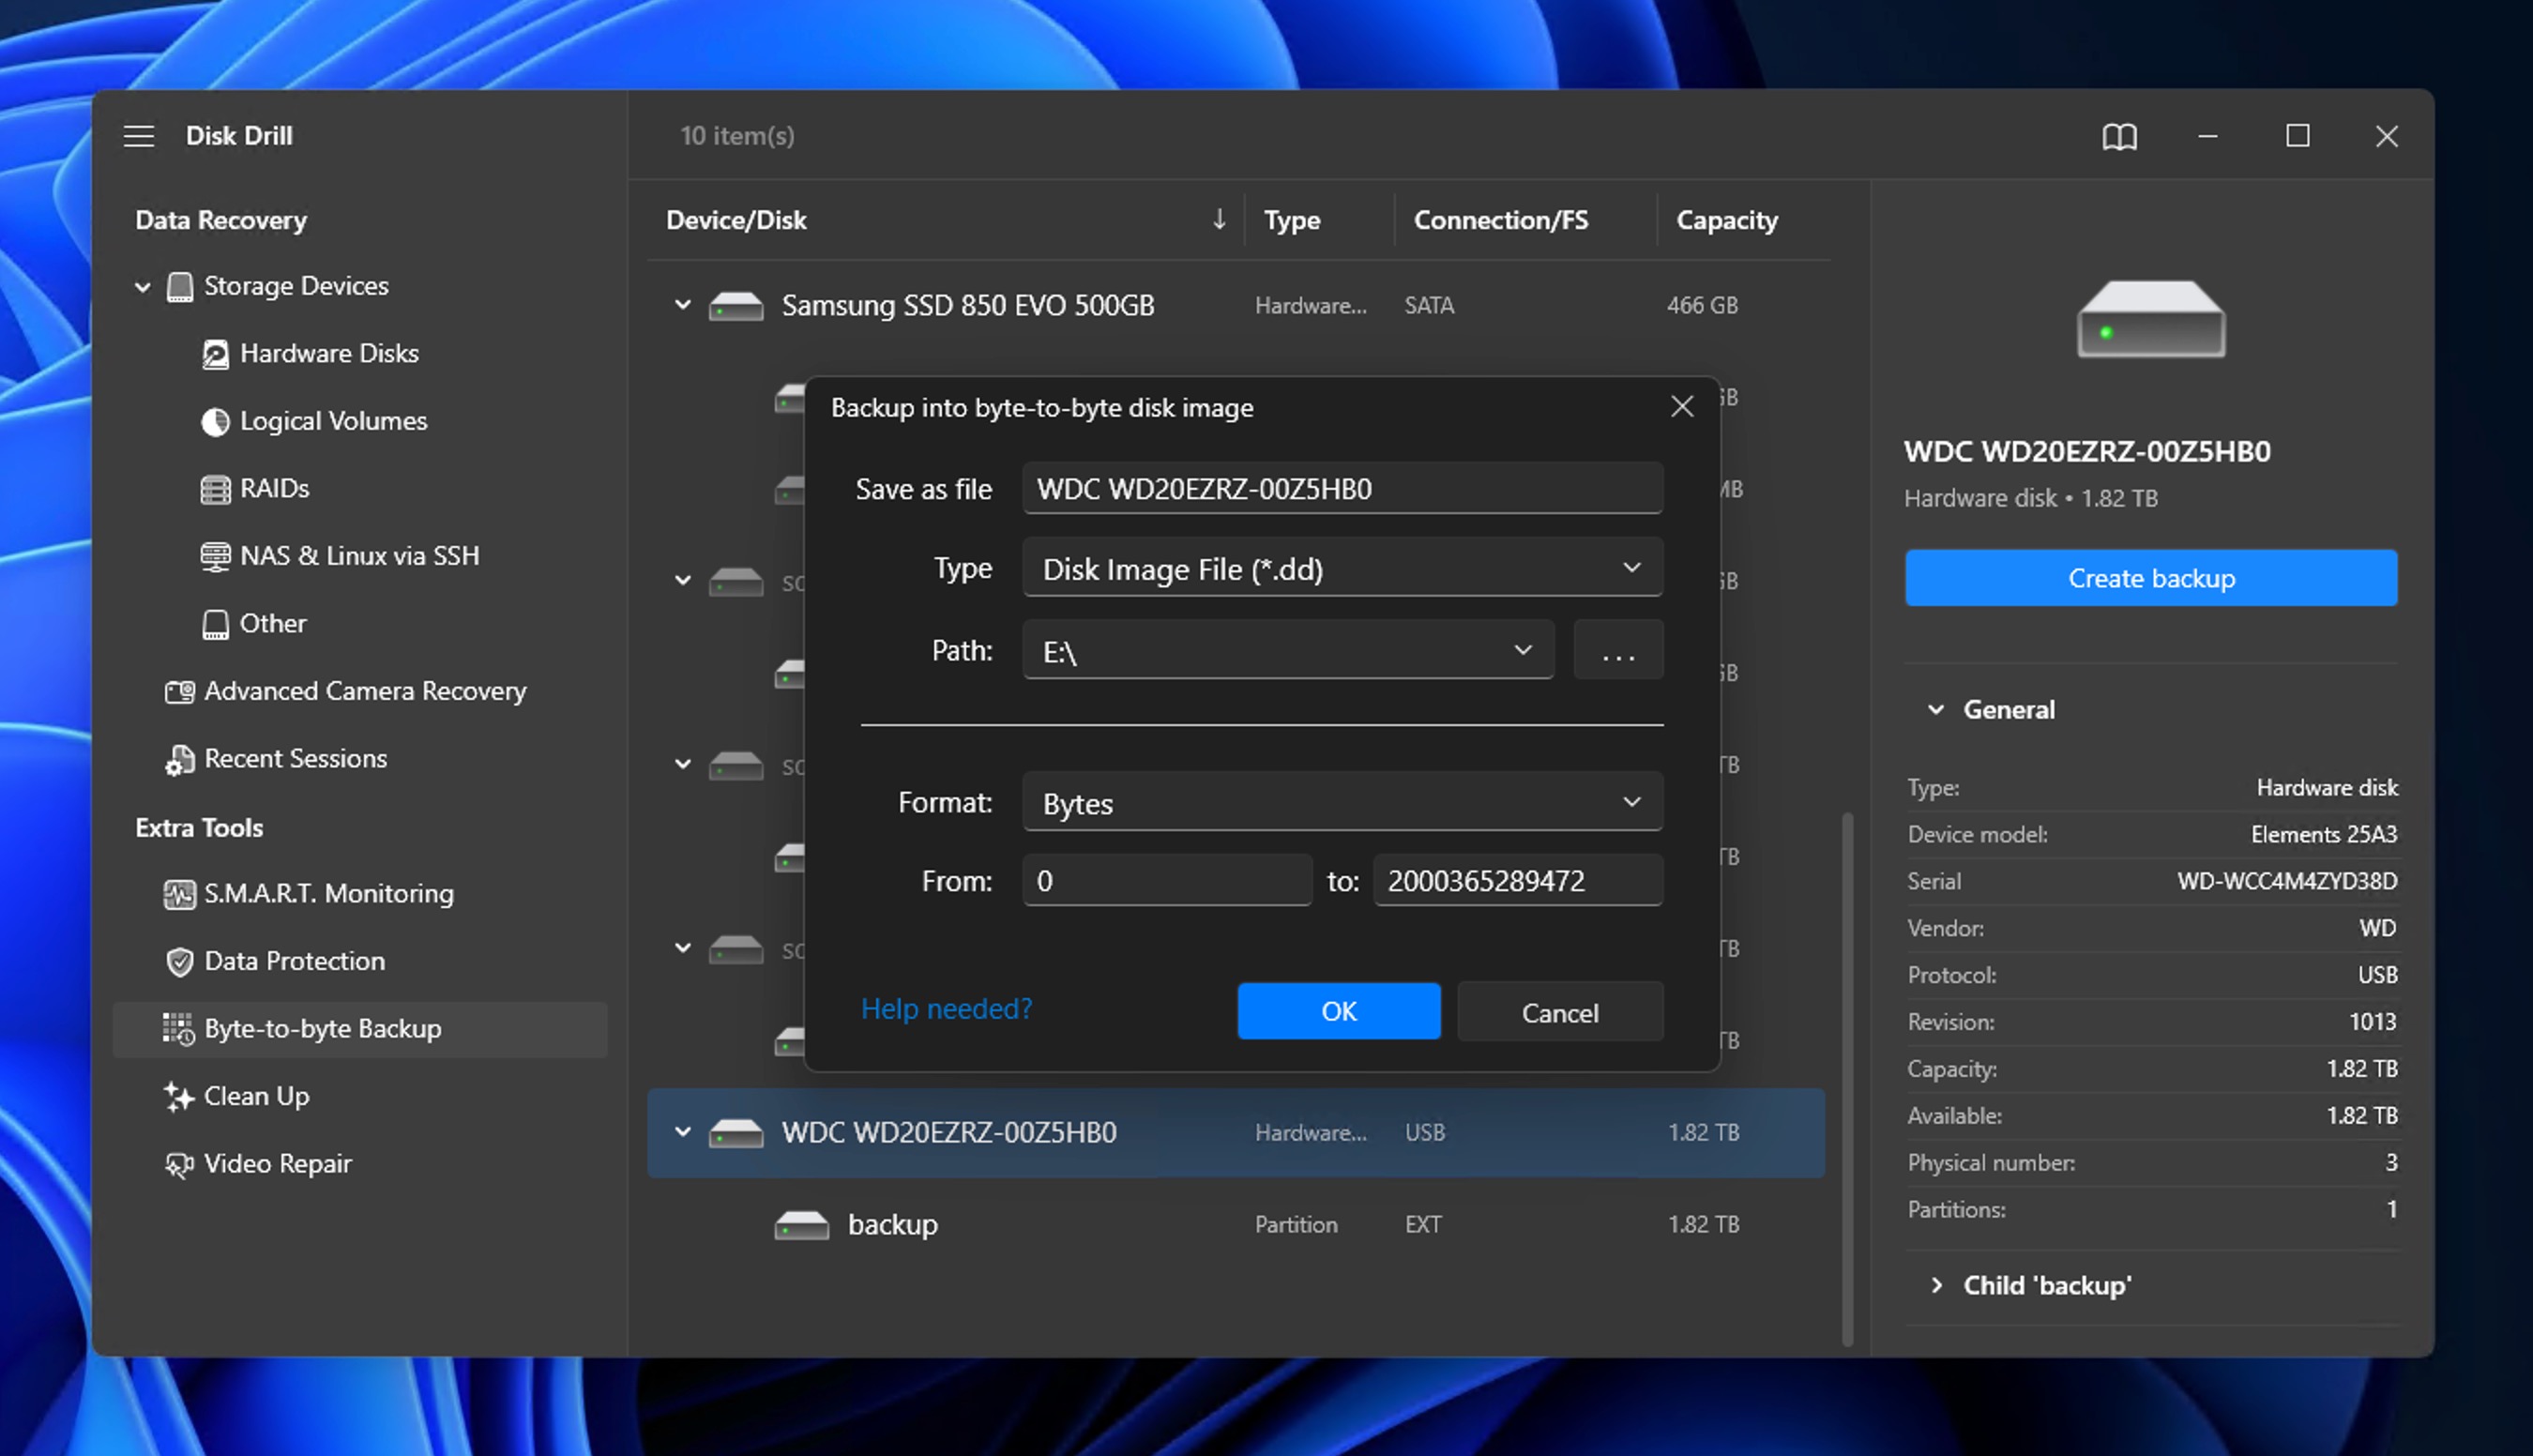Sort by the Capacity column header
This screenshot has width=2533, height=1456.
pyautogui.click(x=1727, y=220)
